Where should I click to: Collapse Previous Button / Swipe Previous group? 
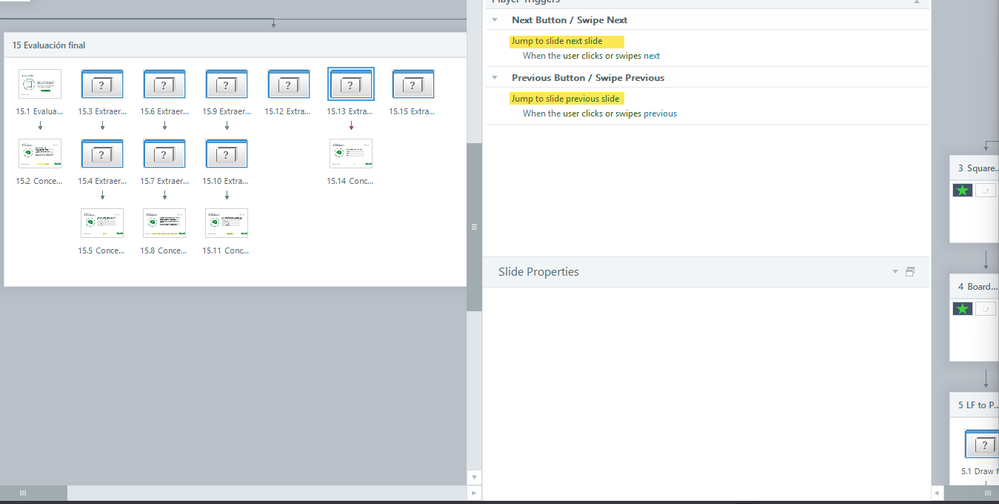click(x=494, y=78)
